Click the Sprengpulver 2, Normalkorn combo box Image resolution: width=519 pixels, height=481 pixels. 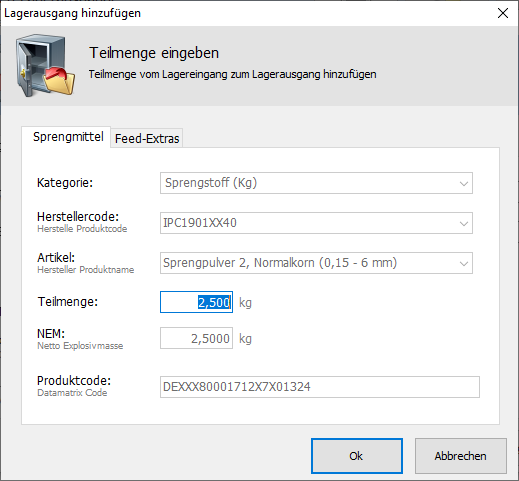(316, 263)
